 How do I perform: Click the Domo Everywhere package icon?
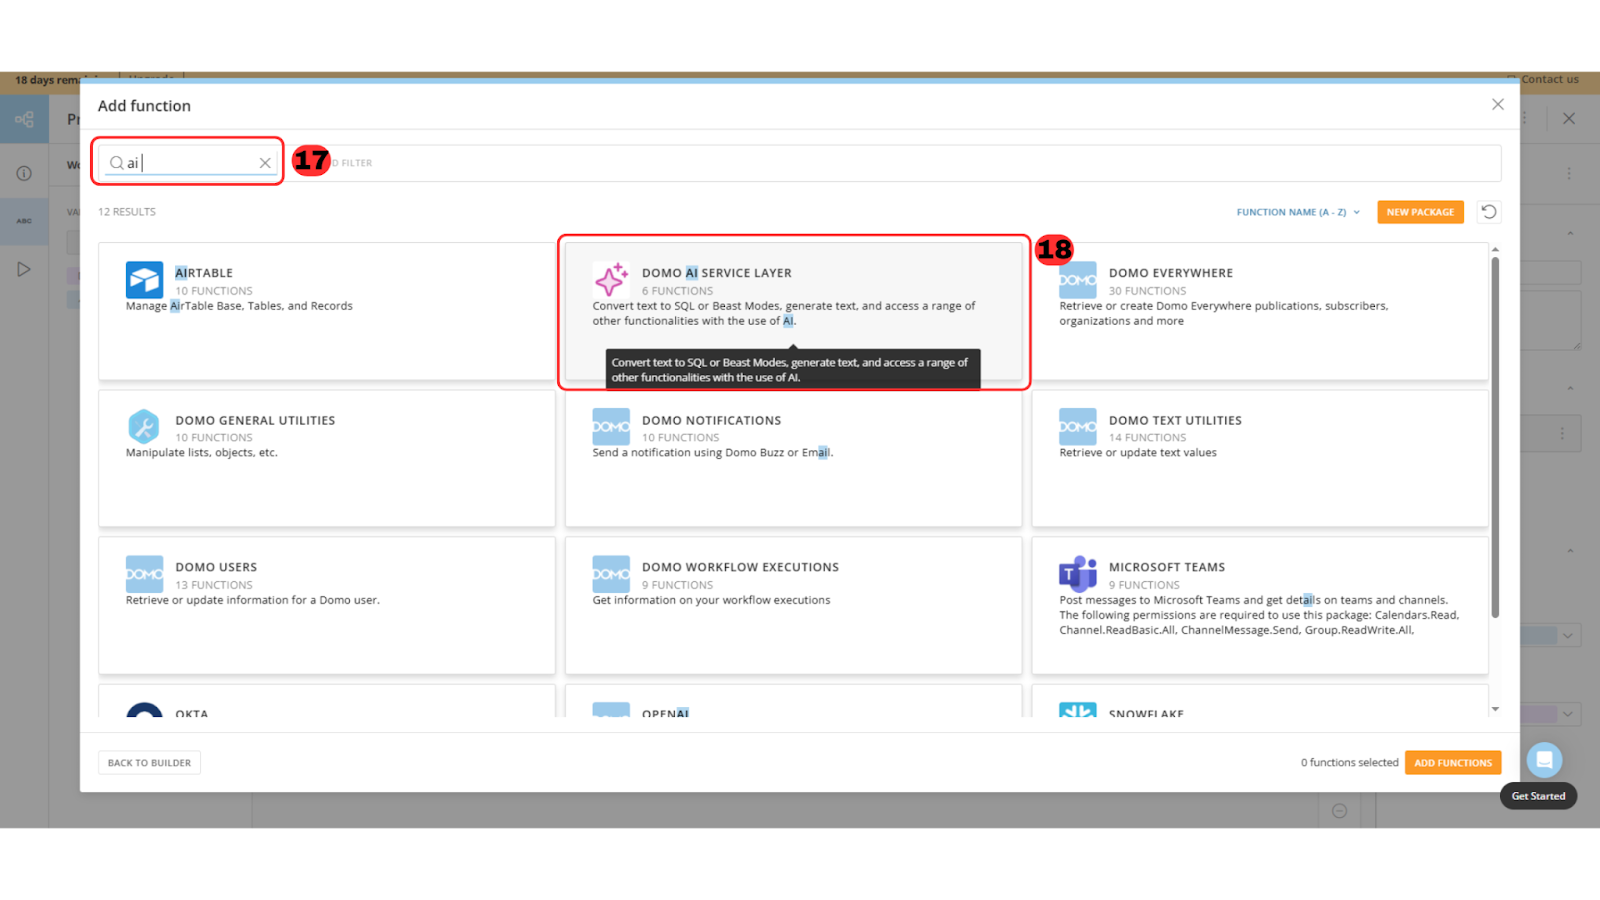click(1077, 280)
